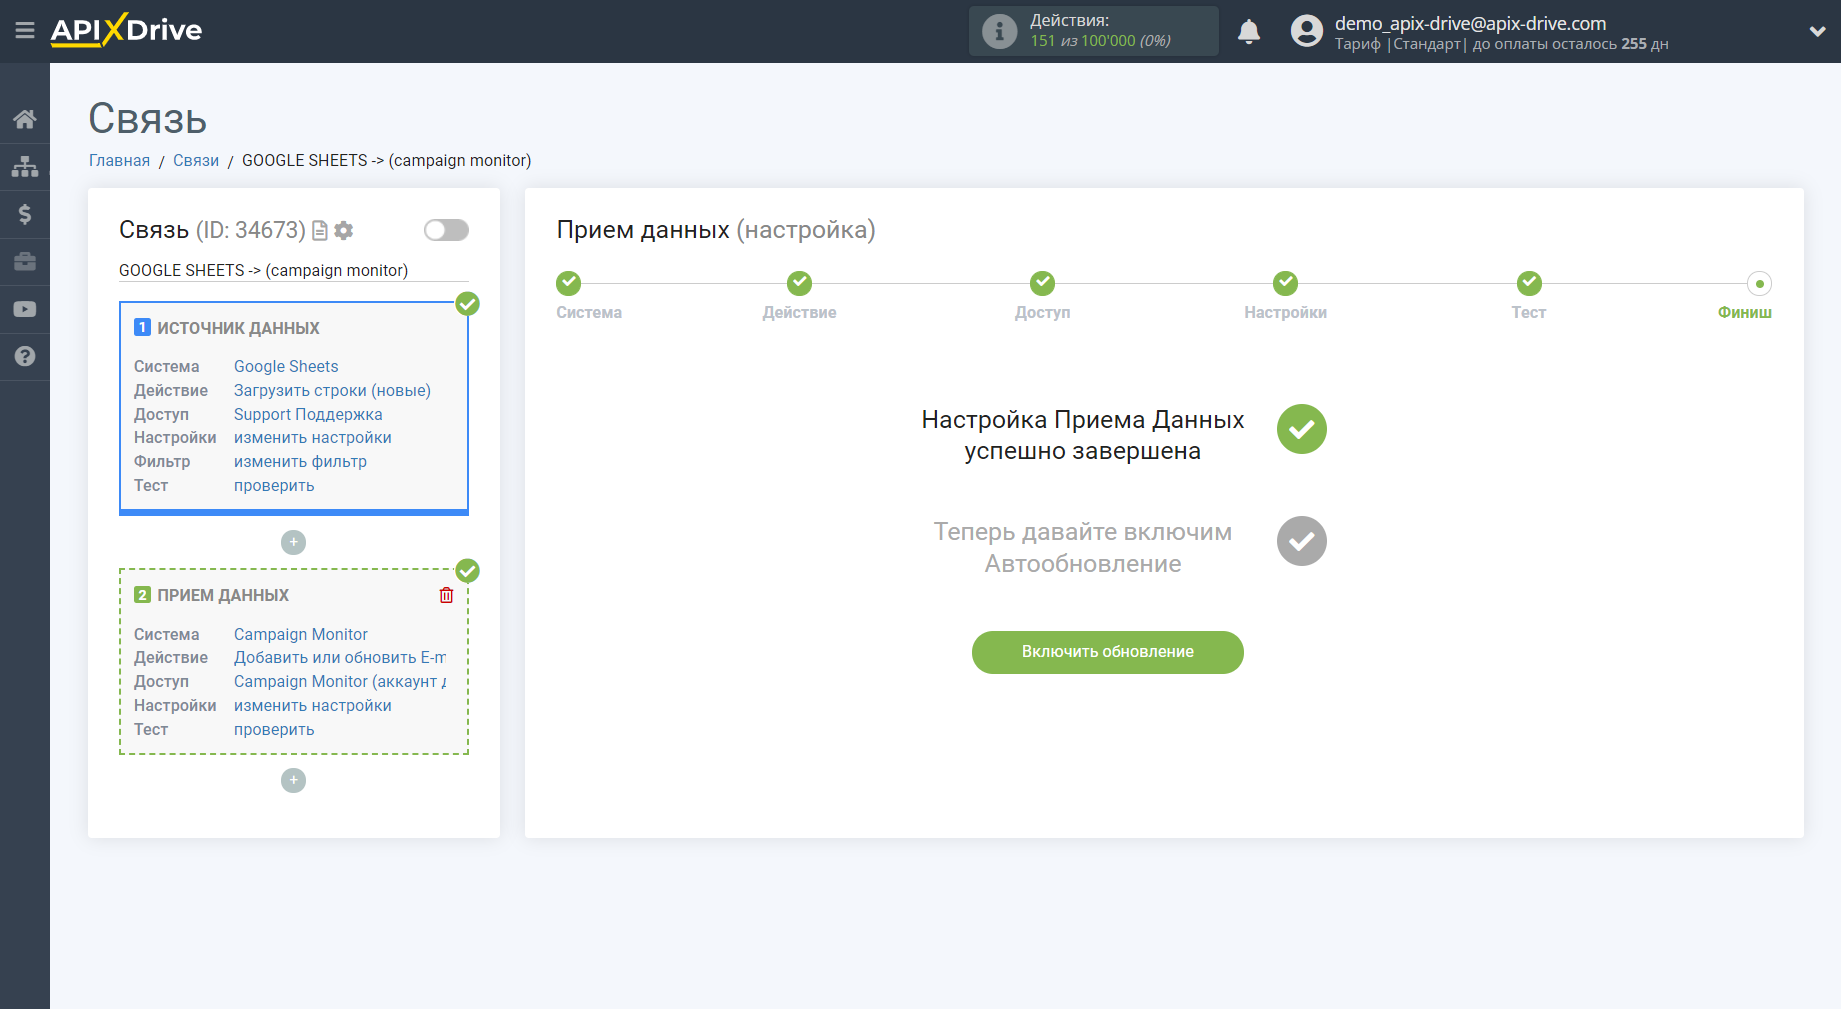
Task: Click the connection name GOOGLE SHEETS -> (campaign monitor) field
Action: (x=293, y=270)
